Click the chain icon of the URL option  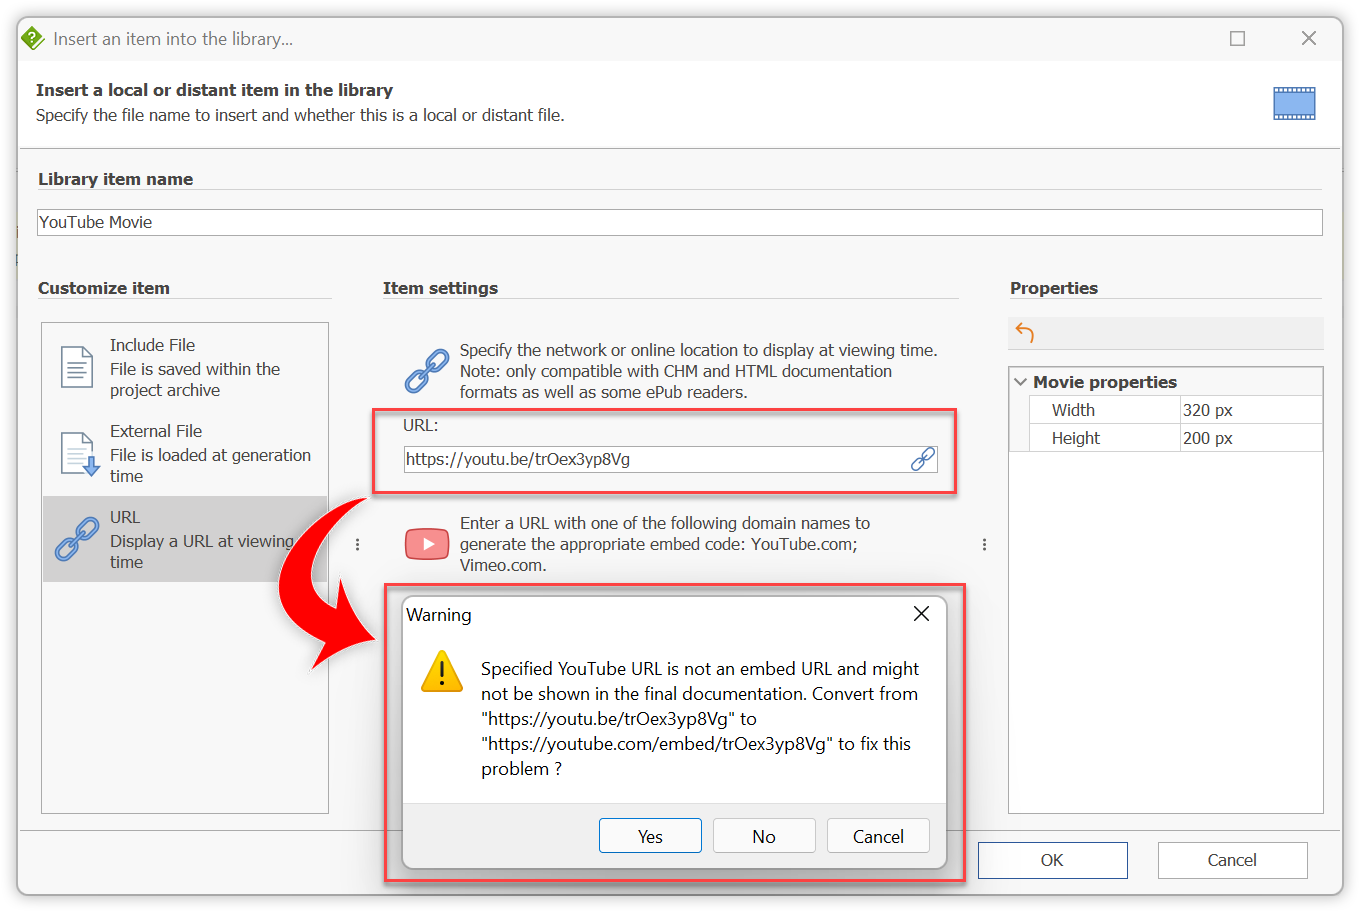(77, 538)
